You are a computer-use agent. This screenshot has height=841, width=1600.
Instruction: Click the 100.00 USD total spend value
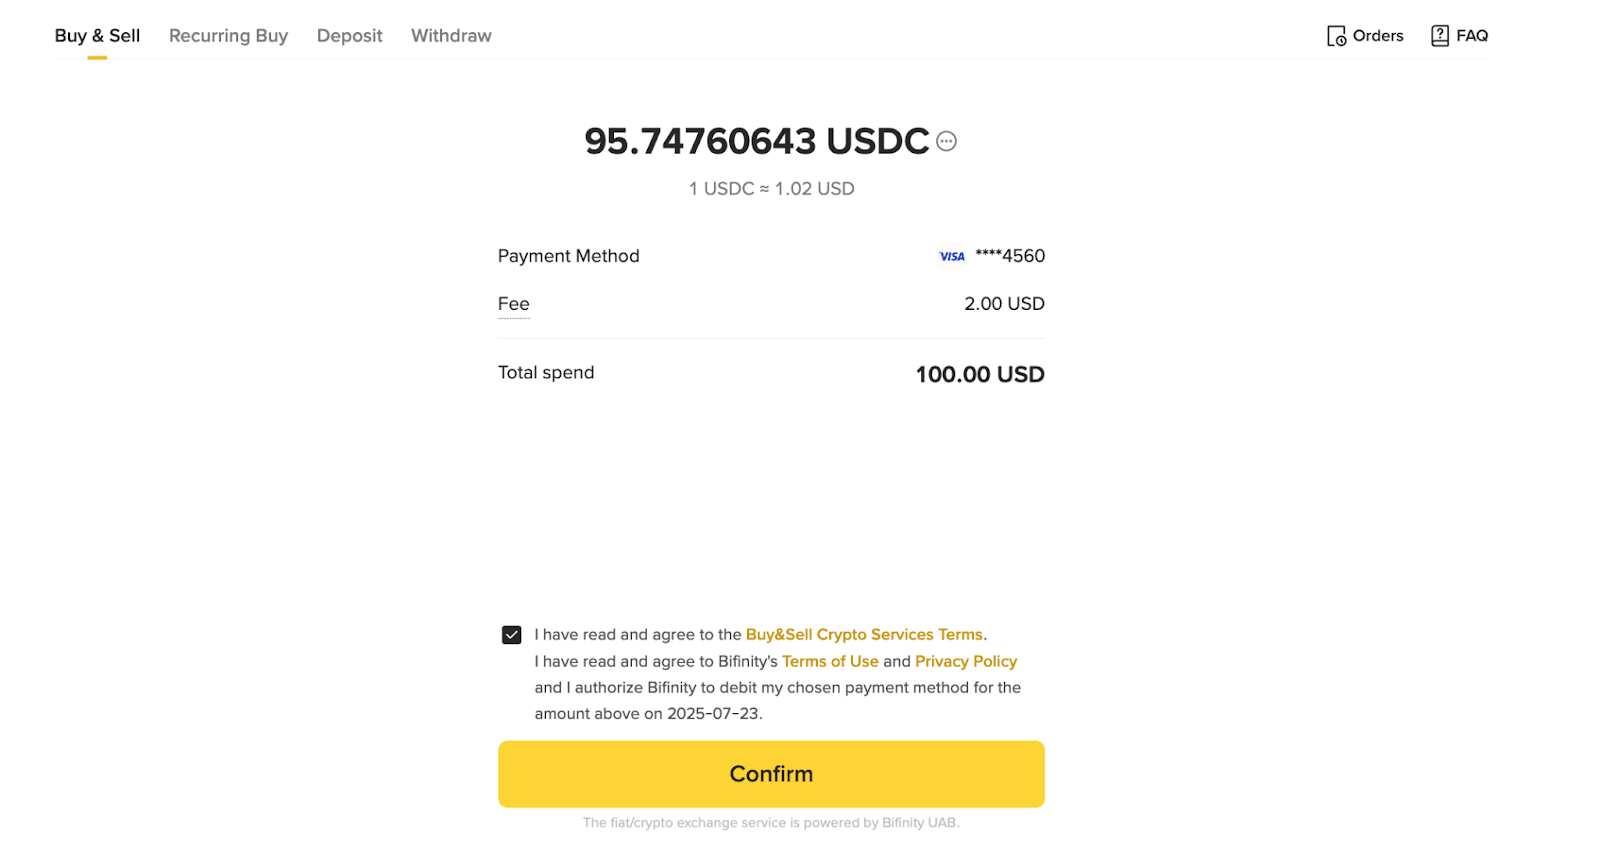(979, 375)
